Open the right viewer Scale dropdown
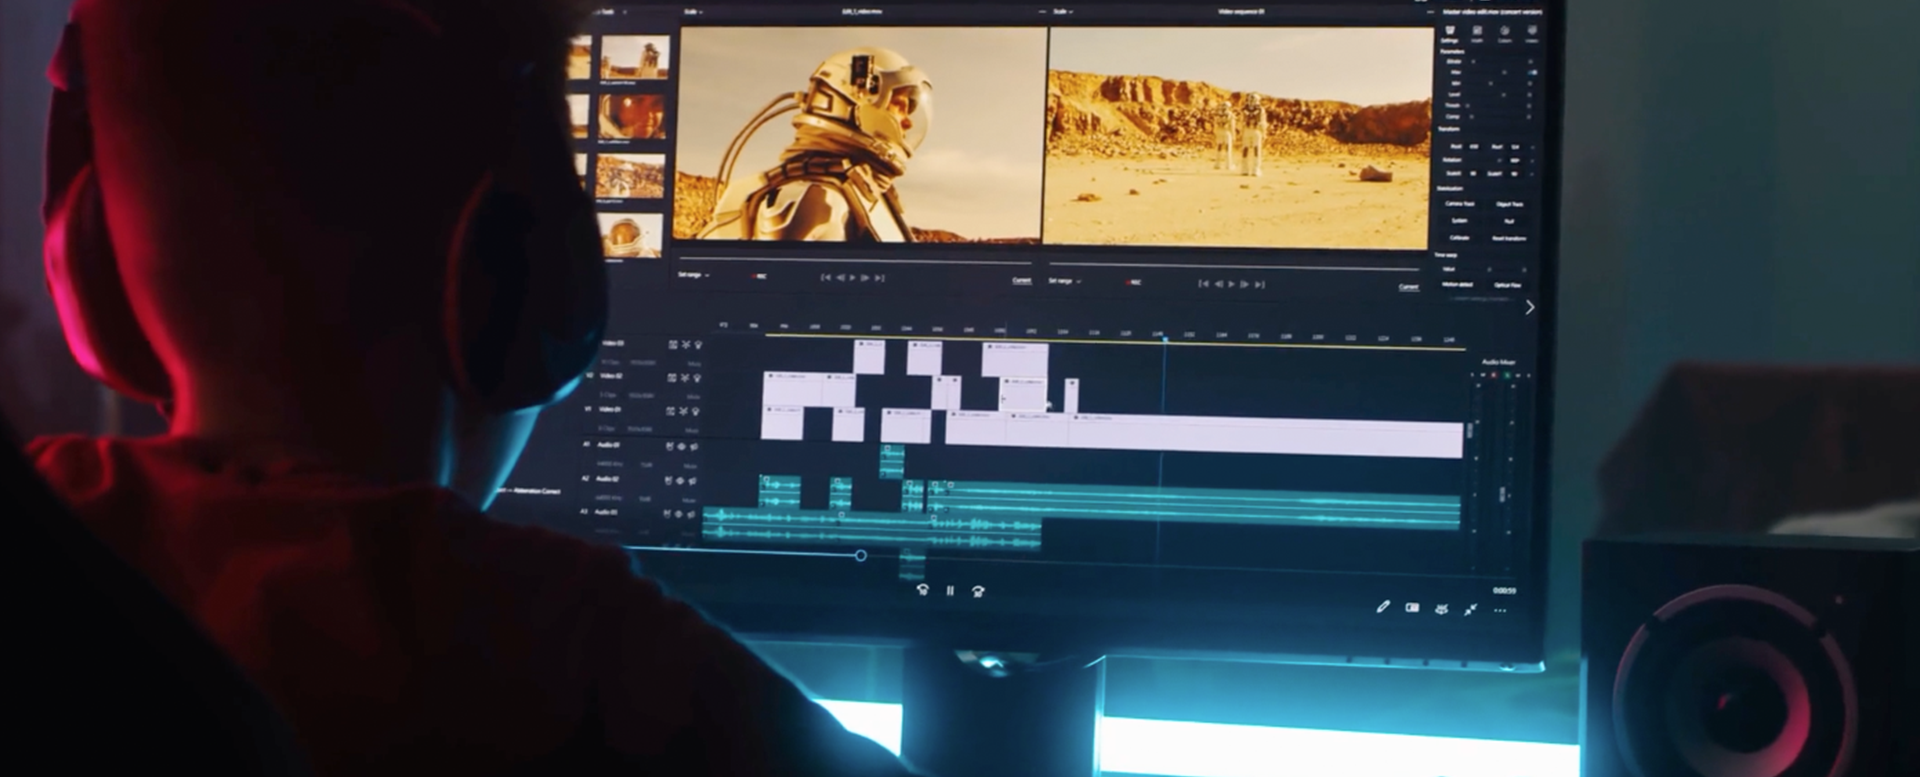The image size is (1920, 777). tap(1062, 12)
